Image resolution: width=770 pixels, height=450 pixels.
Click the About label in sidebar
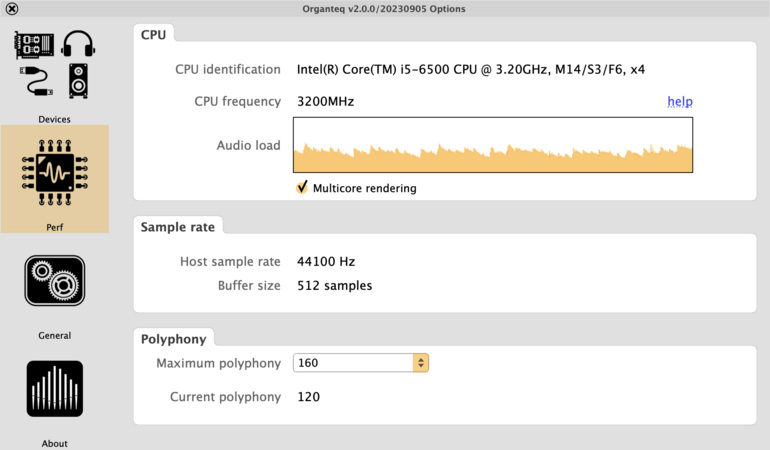point(55,444)
